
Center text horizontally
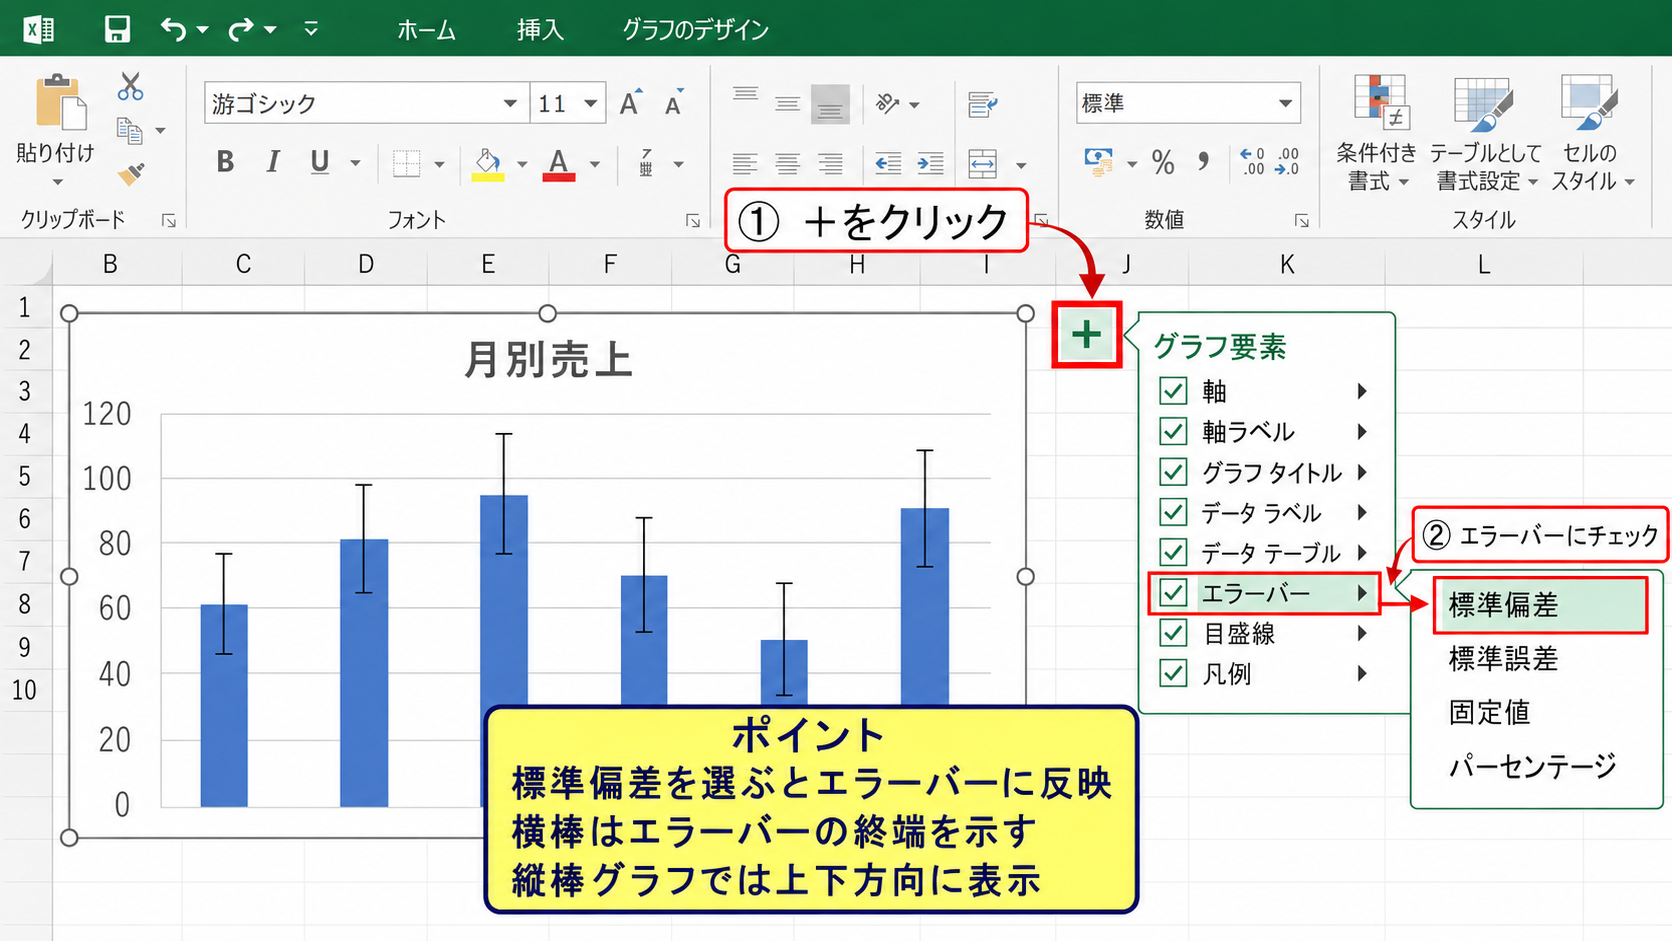click(x=788, y=163)
